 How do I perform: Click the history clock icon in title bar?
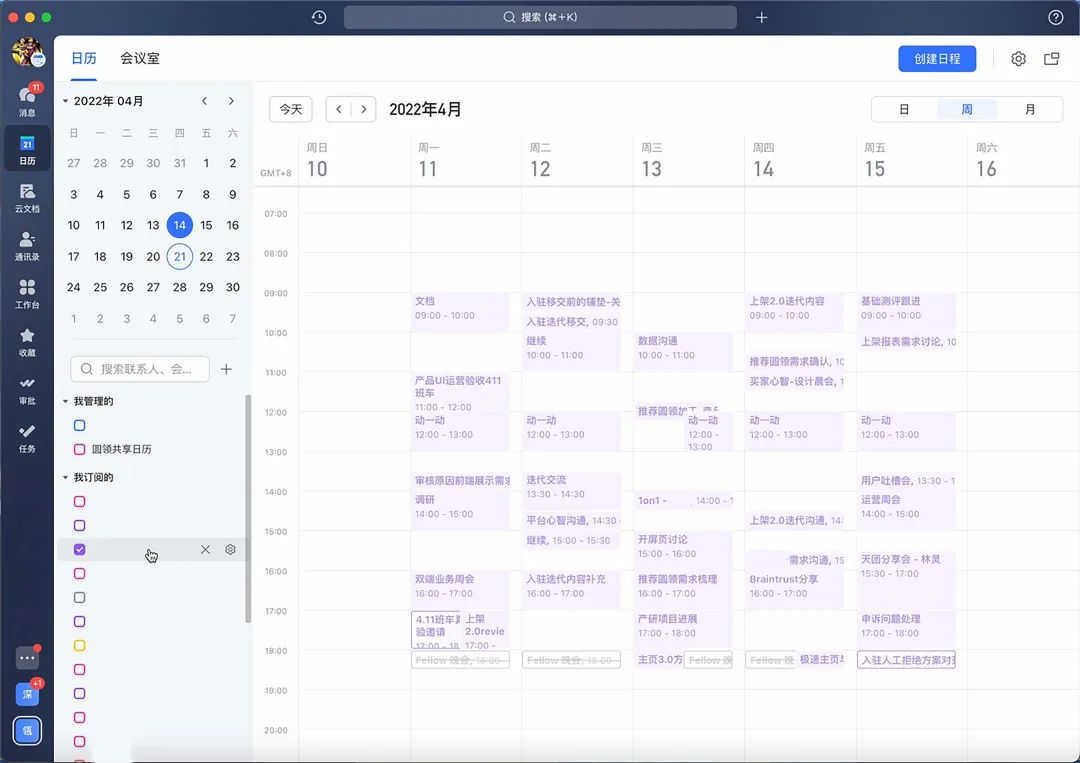coord(319,17)
